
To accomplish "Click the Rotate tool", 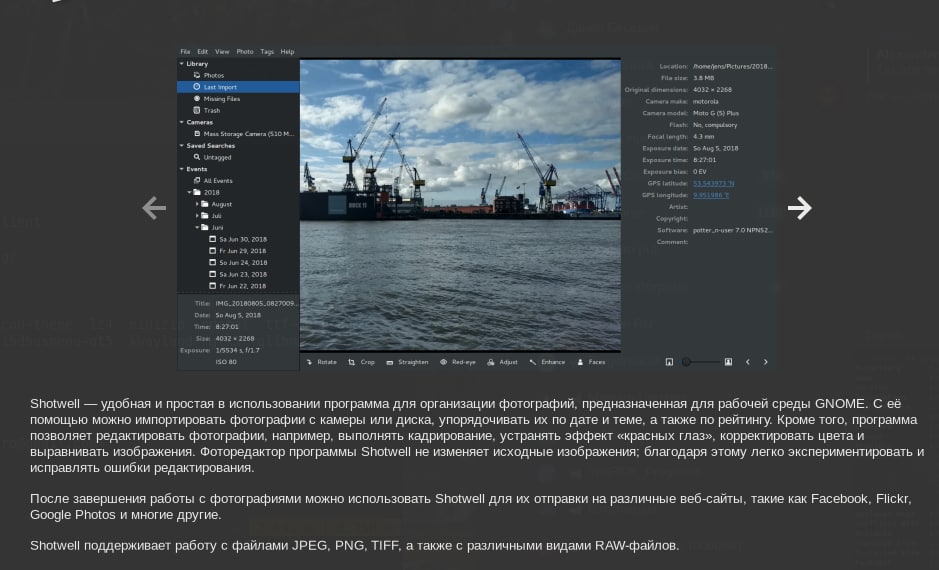I will coord(322,362).
